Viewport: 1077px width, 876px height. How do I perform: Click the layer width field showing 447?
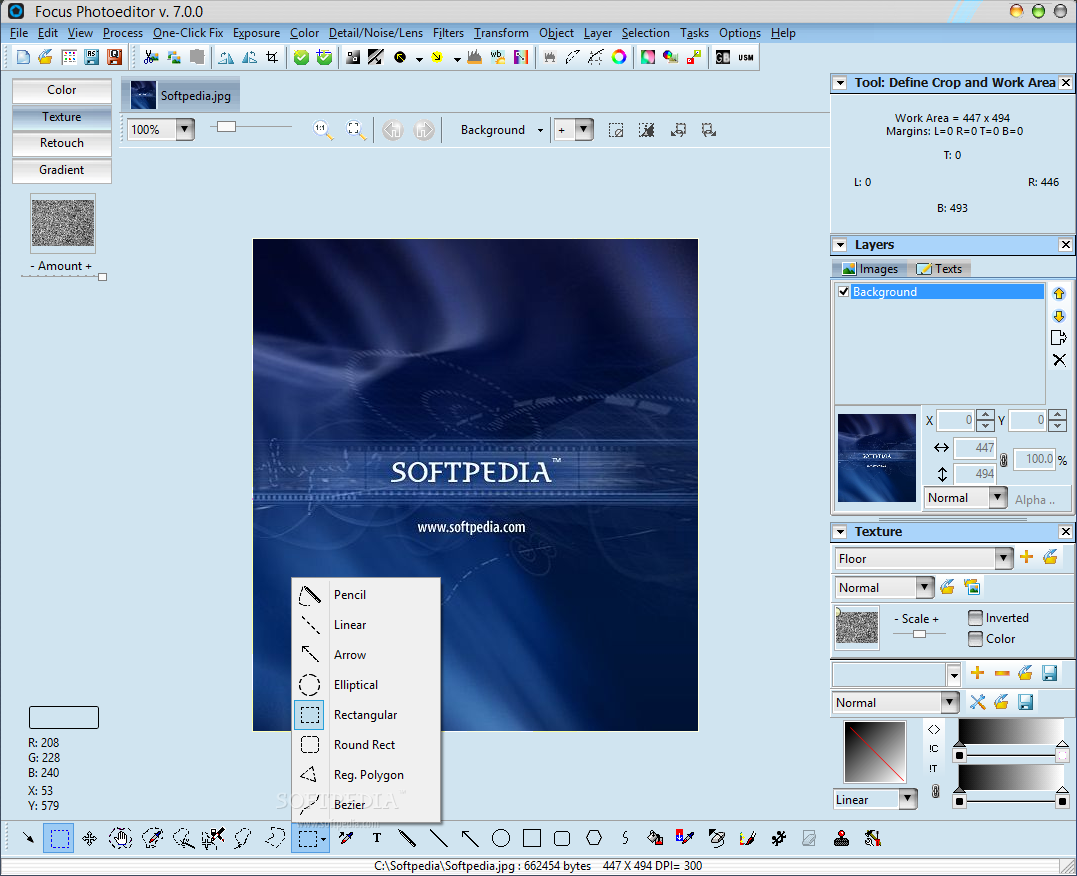coord(975,448)
